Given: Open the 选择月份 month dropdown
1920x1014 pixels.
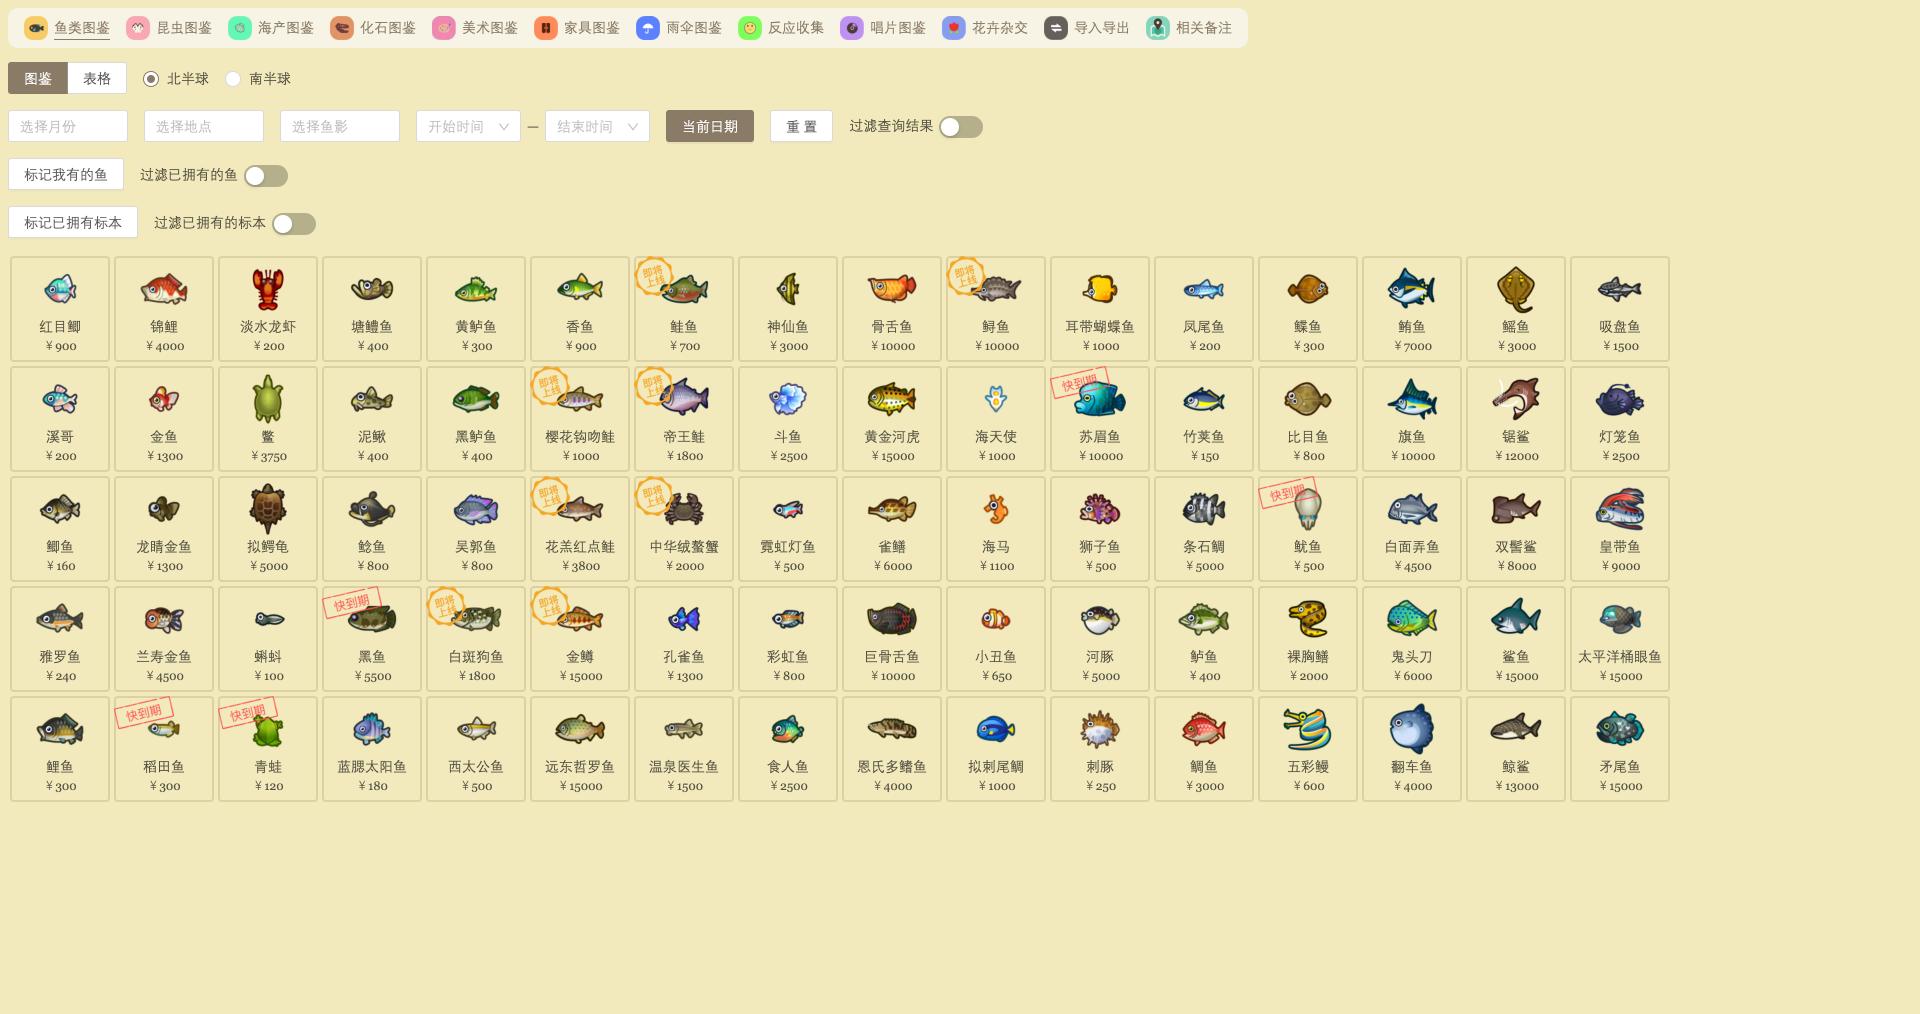Looking at the screenshot, I should coord(68,126).
